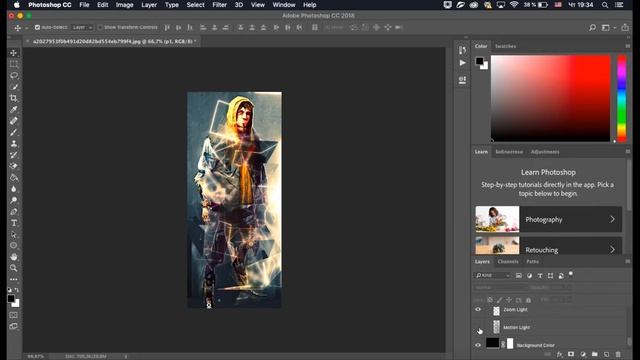Switch to the Paths tab
Screen dimensions: 640x360
click(x=532, y=262)
